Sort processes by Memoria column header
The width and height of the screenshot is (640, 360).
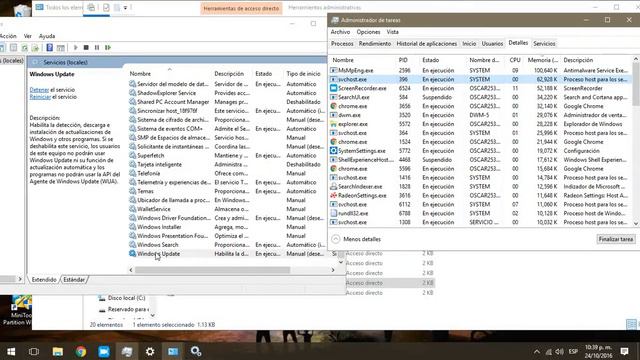[542, 60]
